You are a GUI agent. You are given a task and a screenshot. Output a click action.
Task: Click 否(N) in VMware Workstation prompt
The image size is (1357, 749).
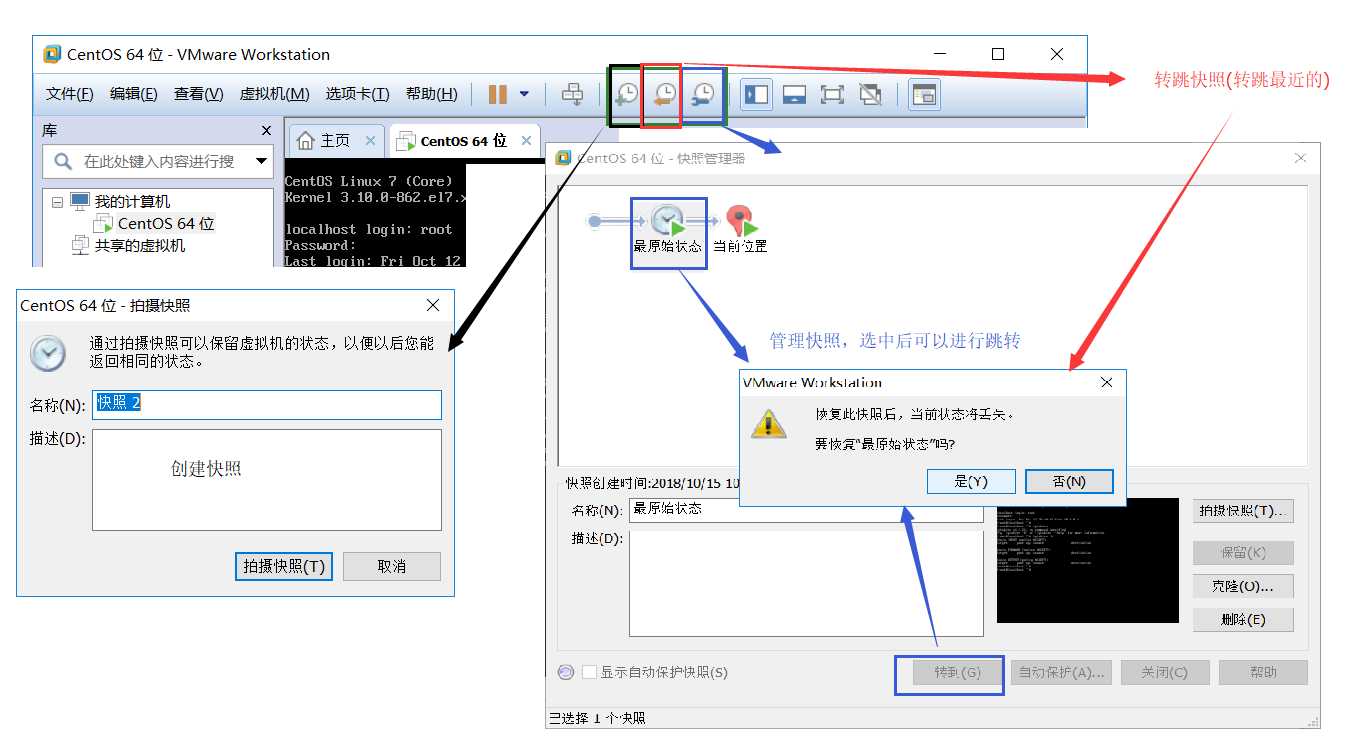(x=1069, y=481)
